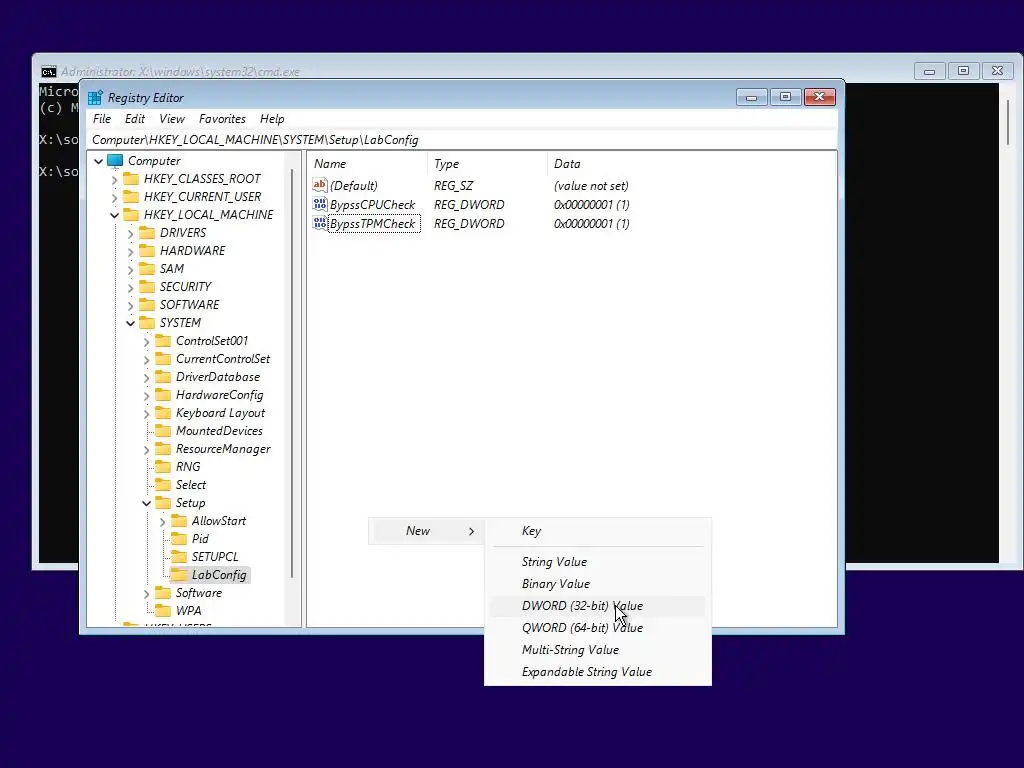Choose String Value from submenu
Image resolution: width=1024 pixels, height=768 pixels.
tap(598, 562)
